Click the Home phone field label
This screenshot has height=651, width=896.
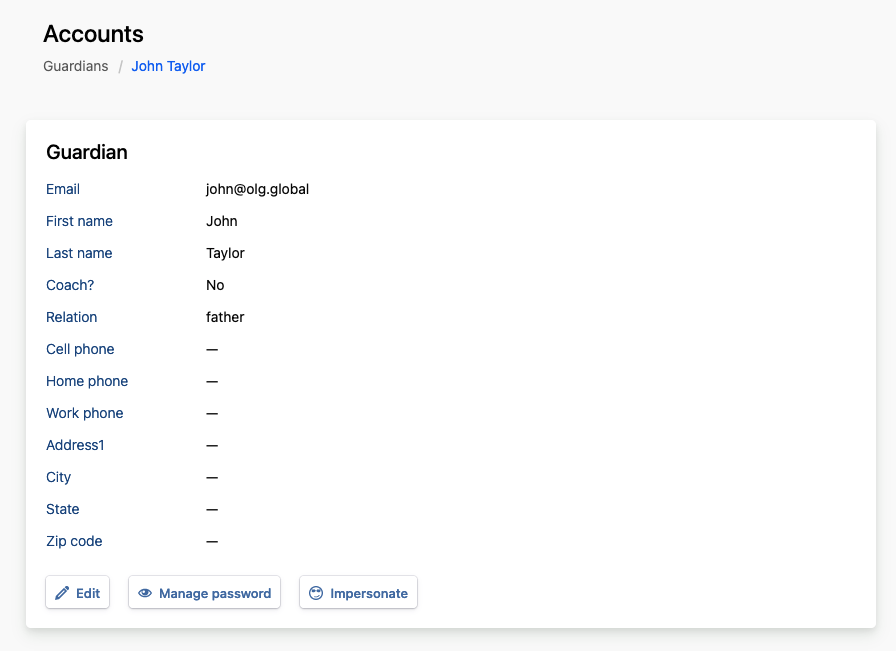click(87, 381)
